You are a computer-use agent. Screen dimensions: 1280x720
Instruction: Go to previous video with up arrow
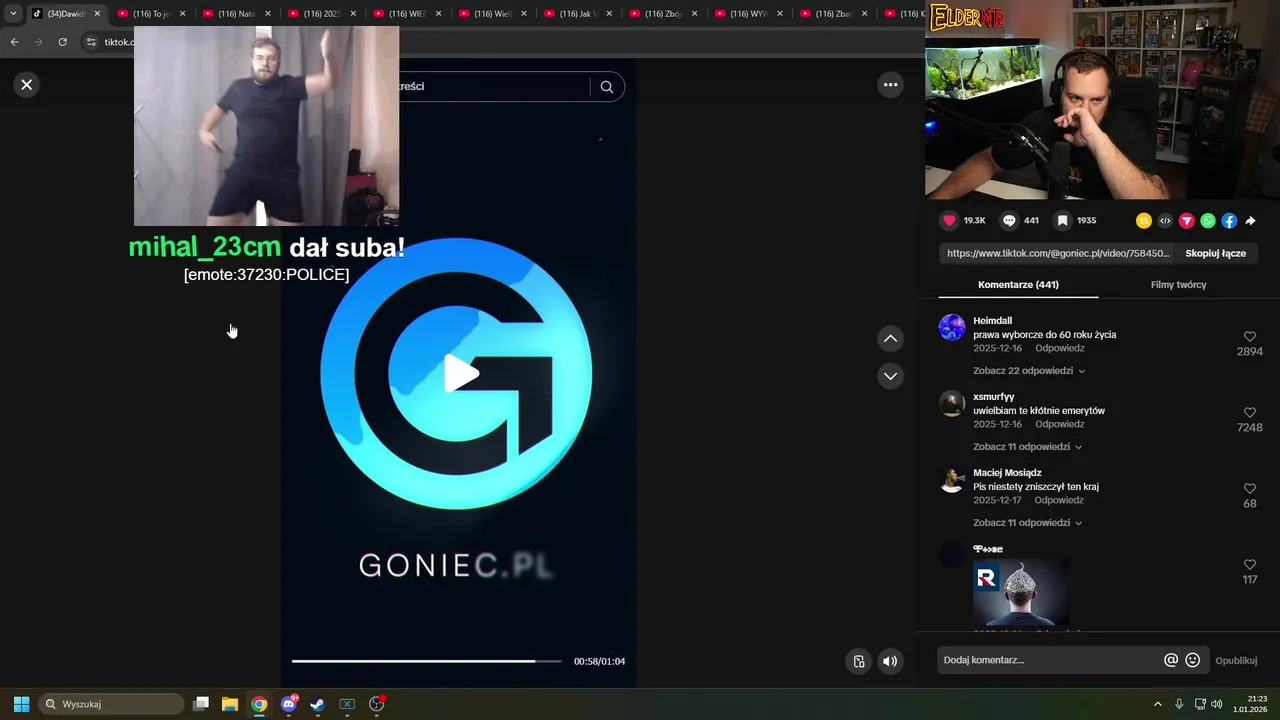click(x=890, y=339)
